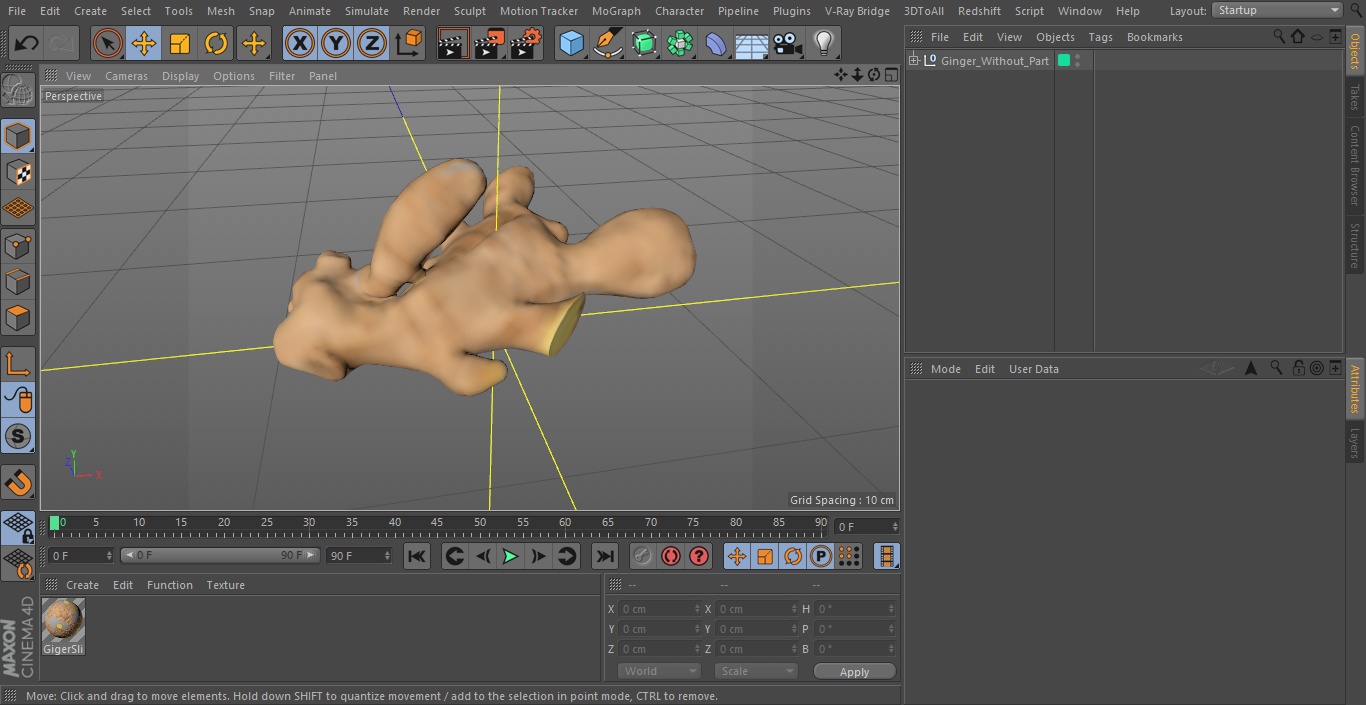Switch to Model mode

(18, 135)
